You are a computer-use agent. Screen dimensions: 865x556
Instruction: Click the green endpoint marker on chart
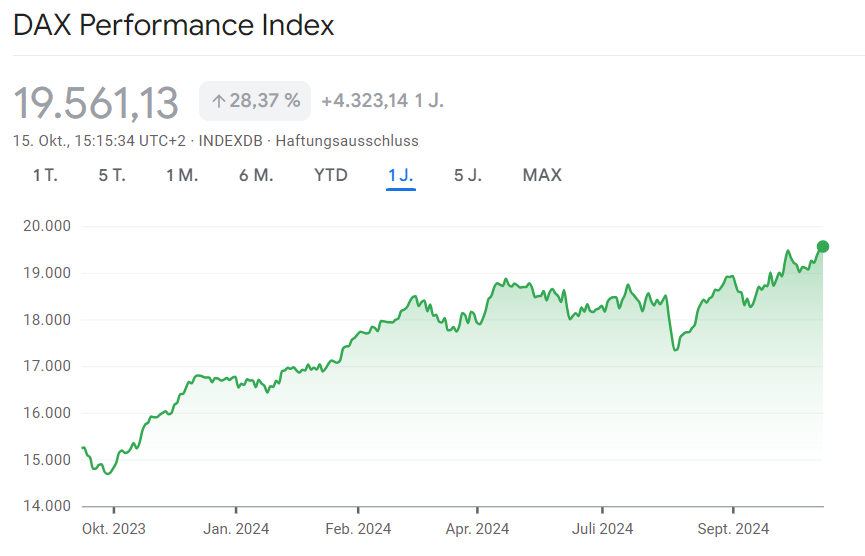coord(823,247)
